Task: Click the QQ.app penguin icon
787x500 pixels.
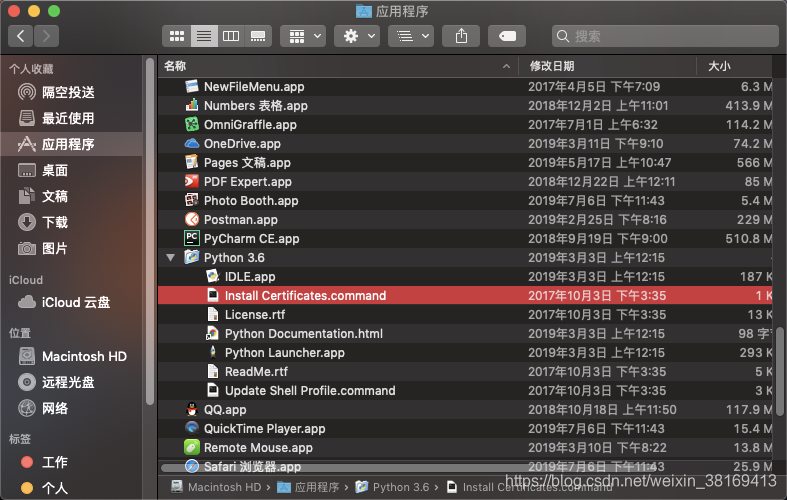Action: [192, 409]
